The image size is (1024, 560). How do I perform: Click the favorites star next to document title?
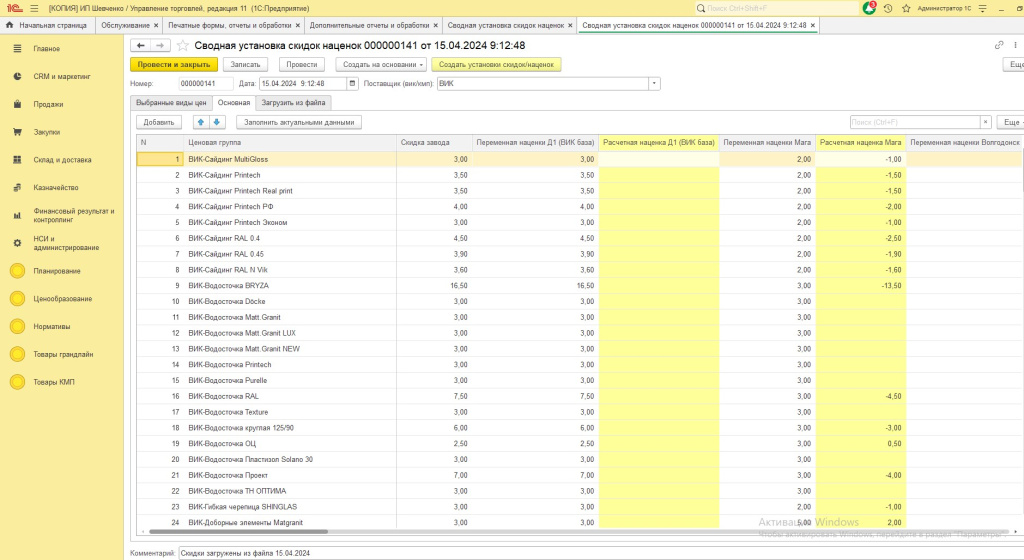click(x=182, y=45)
